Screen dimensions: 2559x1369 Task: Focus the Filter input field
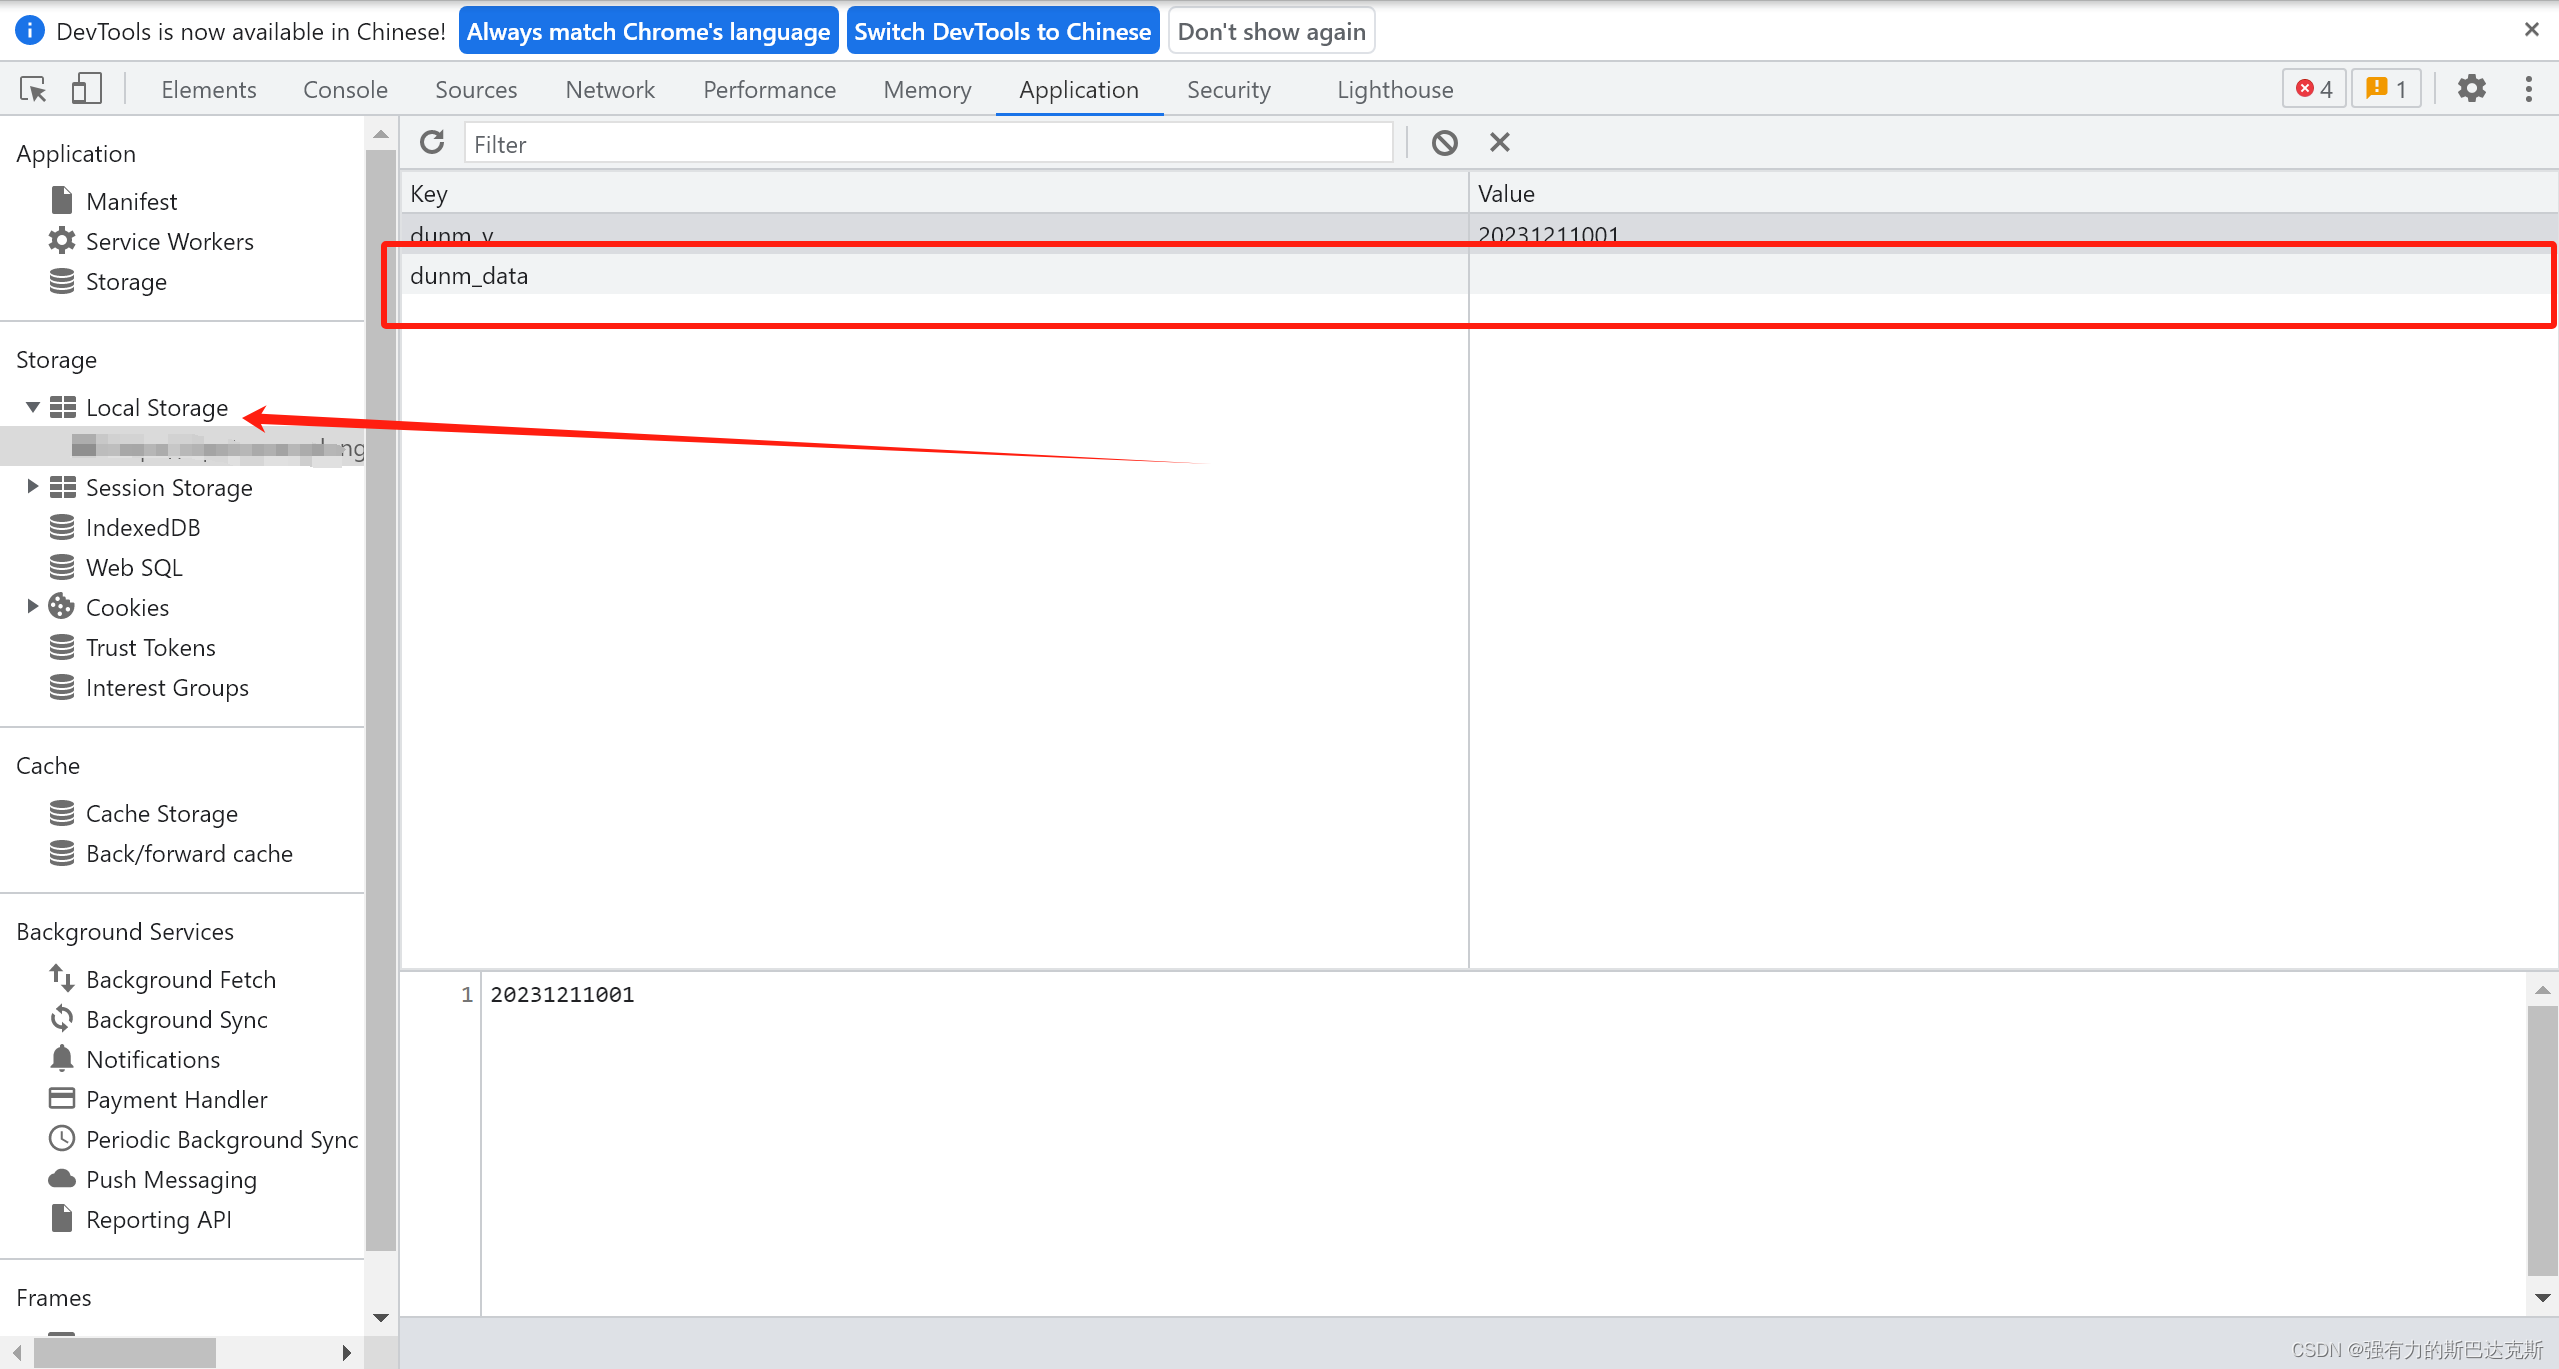coord(928,143)
